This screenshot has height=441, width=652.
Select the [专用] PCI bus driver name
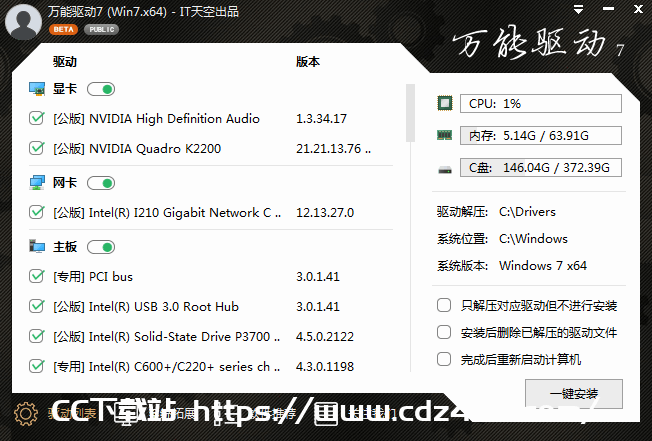pyautogui.click(x=93, y=277)
